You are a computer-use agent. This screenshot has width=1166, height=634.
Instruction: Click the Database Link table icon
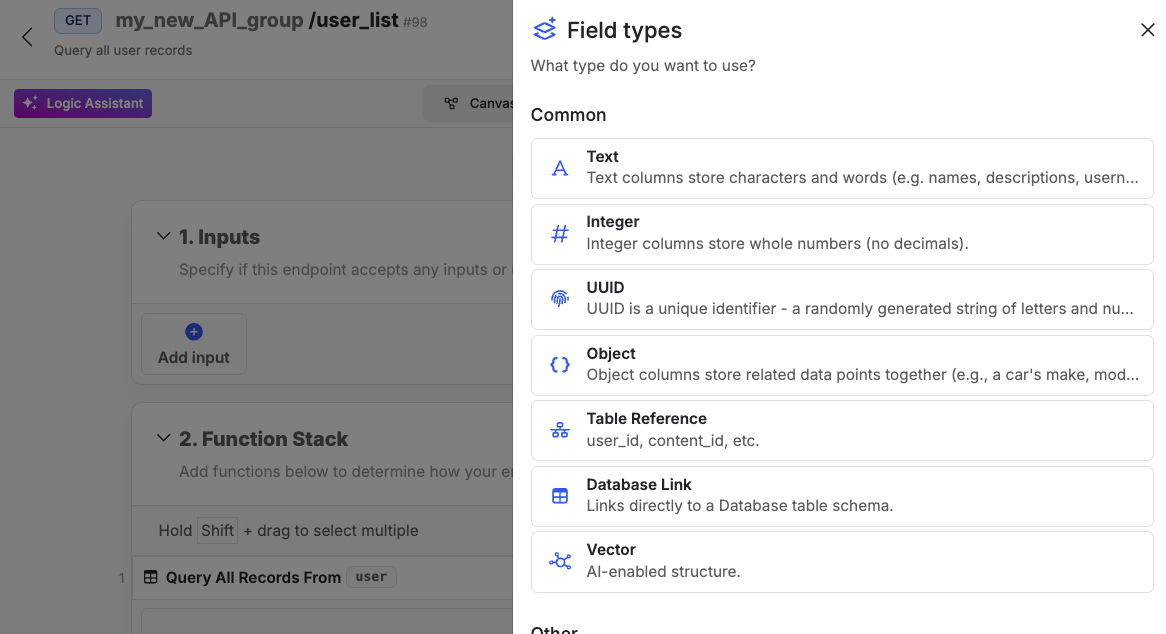(x=560, y=496)
